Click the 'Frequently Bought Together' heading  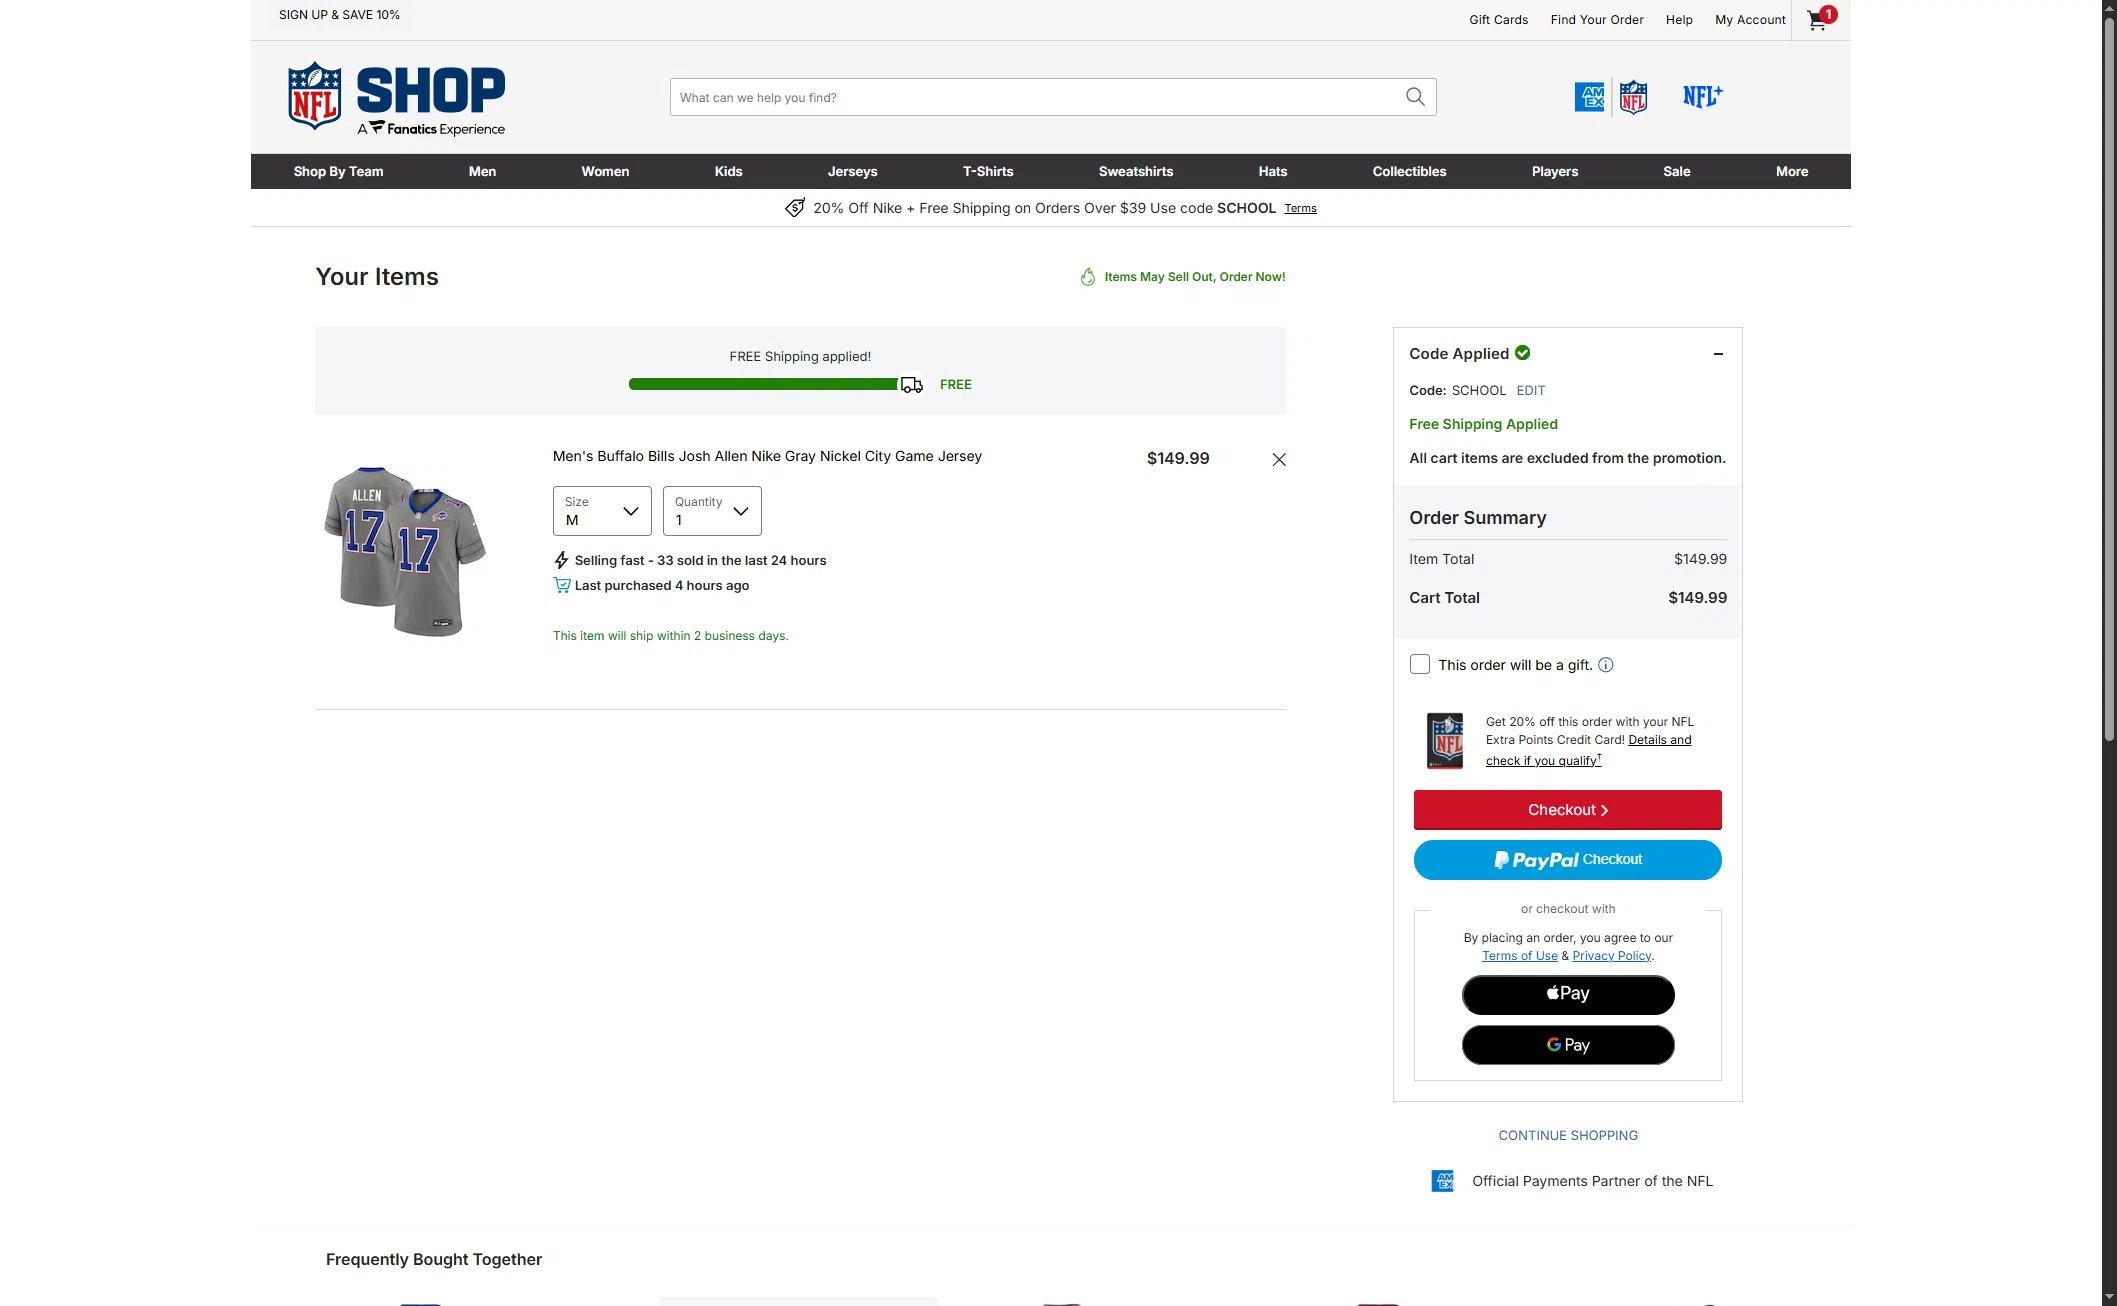434,1260
